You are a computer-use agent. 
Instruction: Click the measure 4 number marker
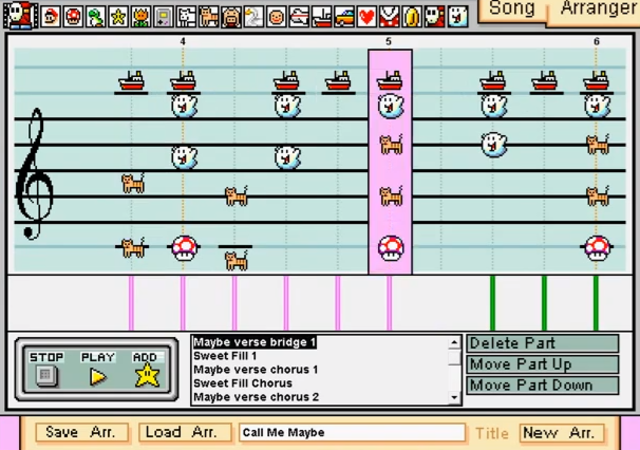tap(183, 41)
